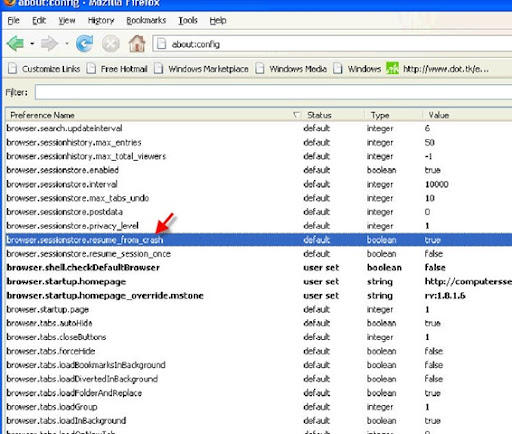Select browser.tabs.loadDivertedInBackground preference
This screenshot has height=434, width=512.
click(259, 379)
